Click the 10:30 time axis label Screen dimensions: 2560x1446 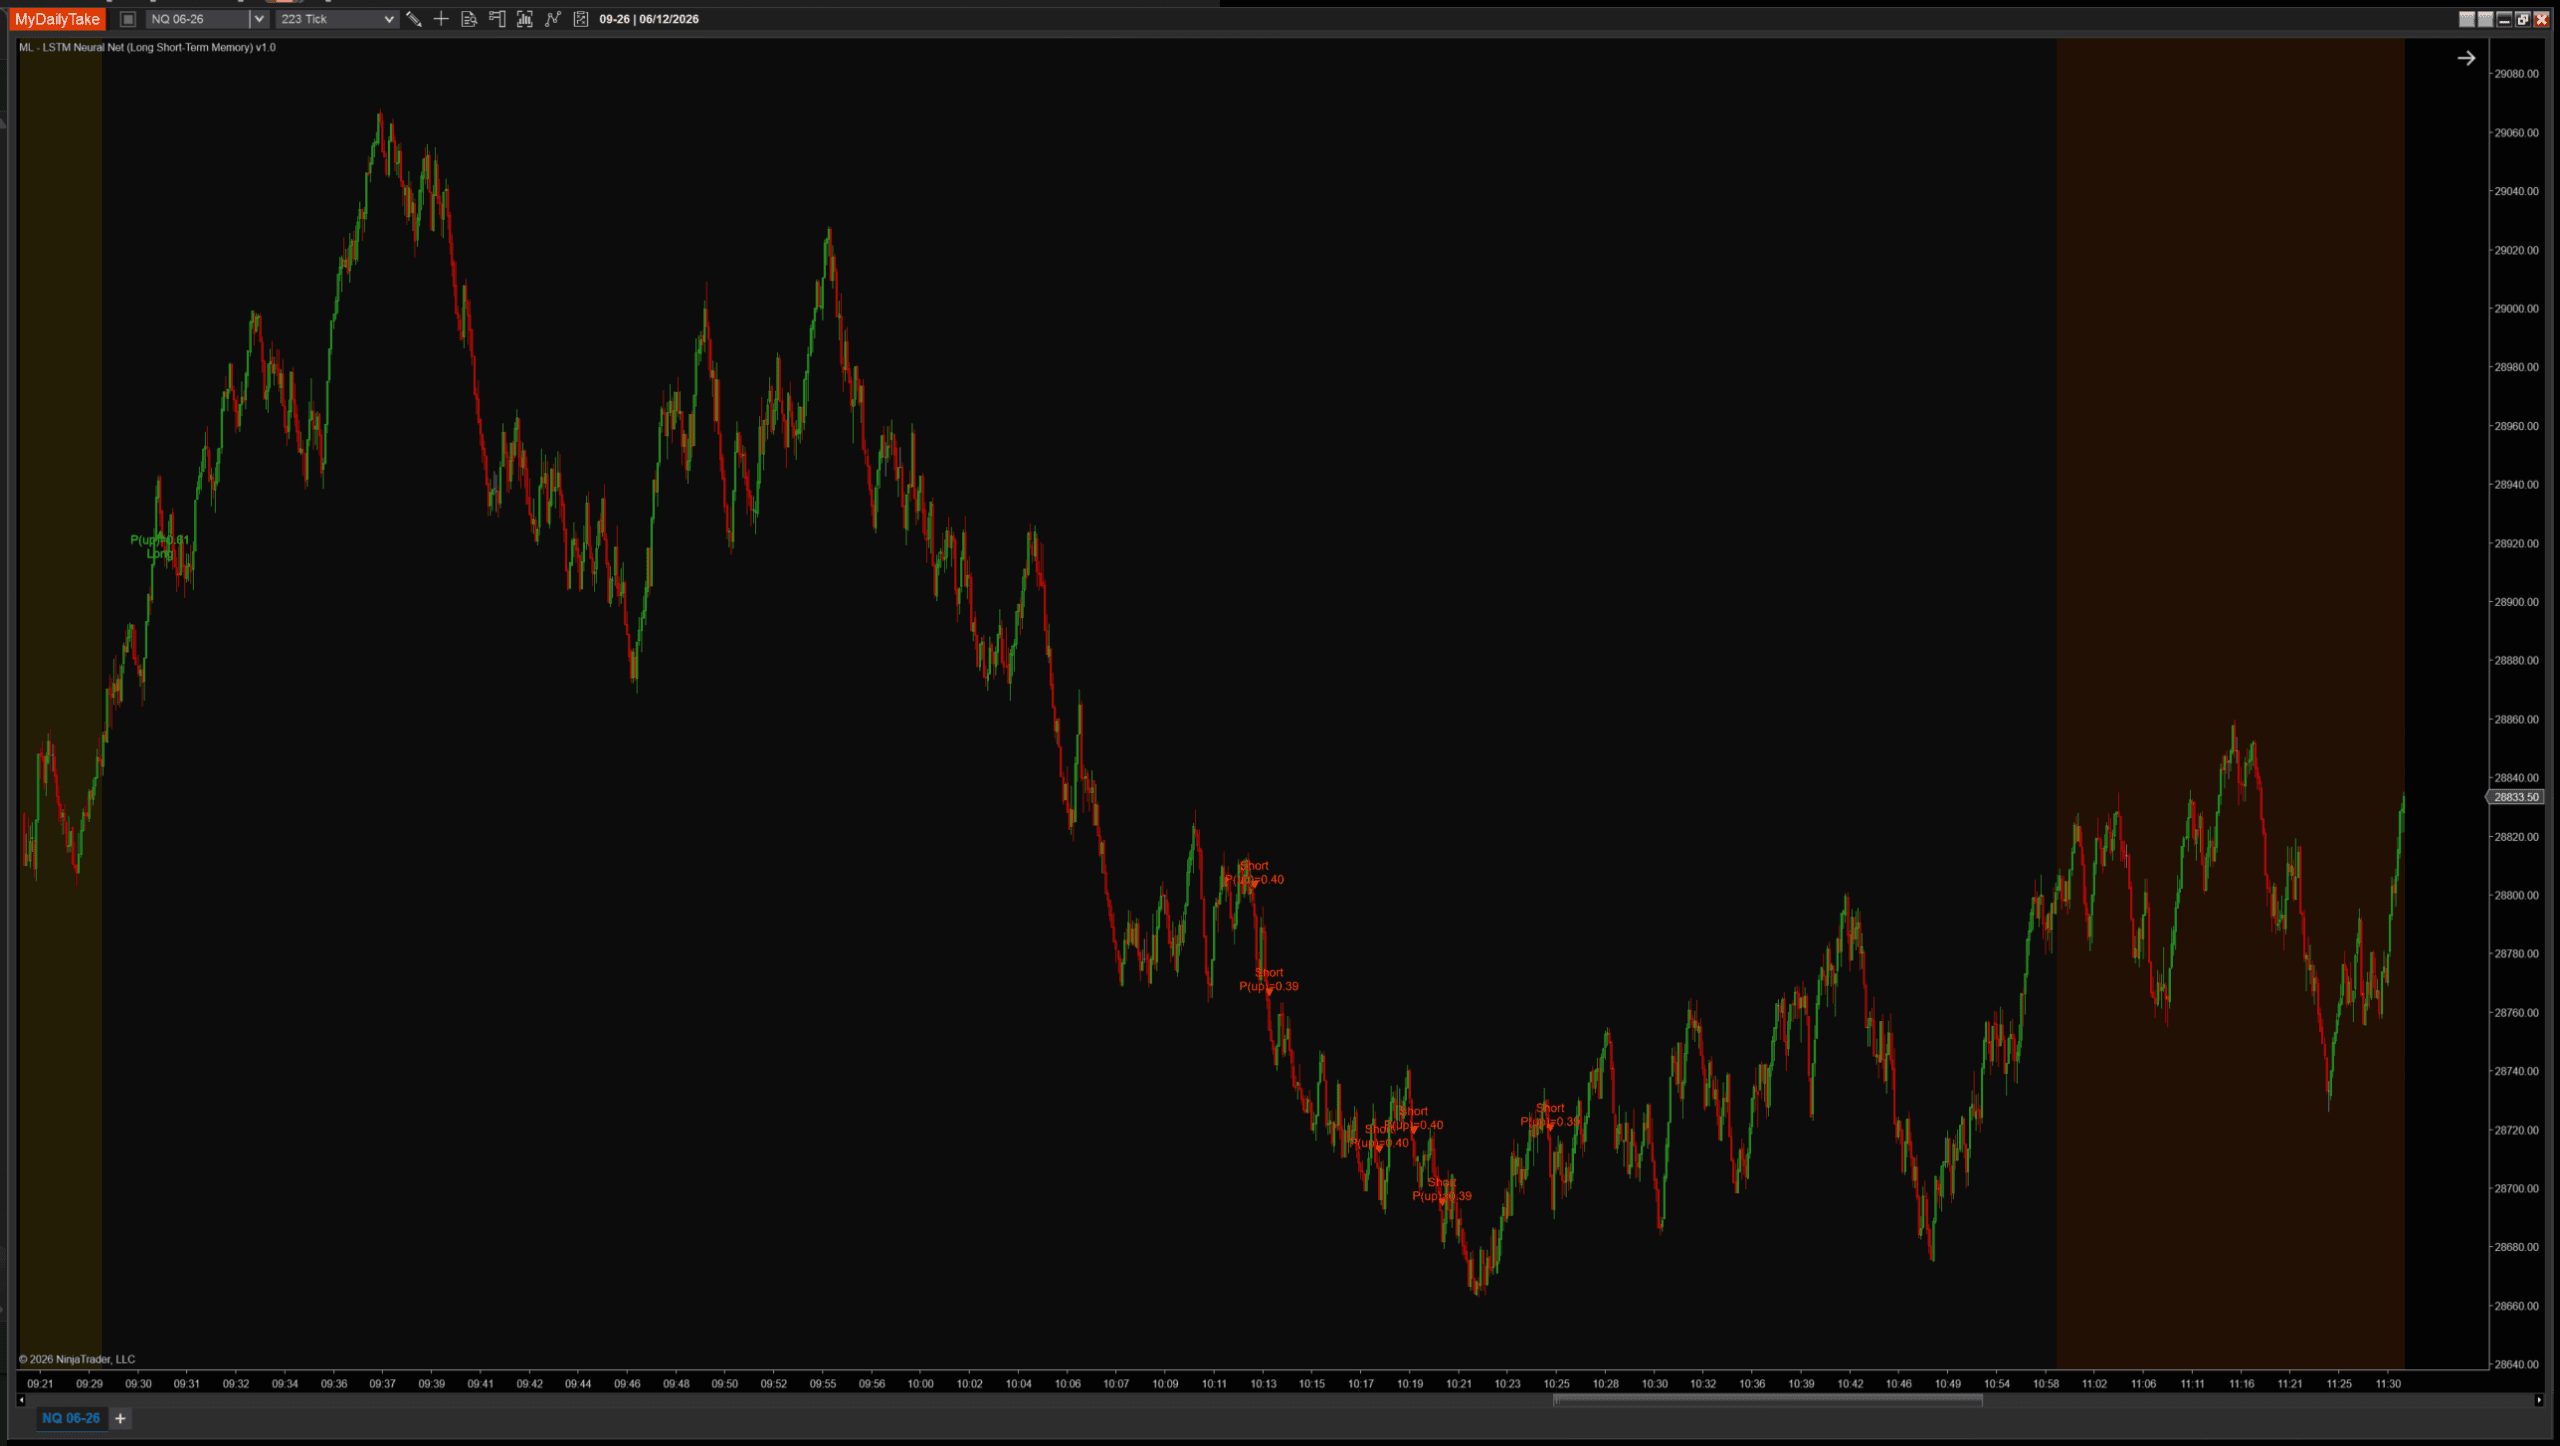click(1654, 1384)
